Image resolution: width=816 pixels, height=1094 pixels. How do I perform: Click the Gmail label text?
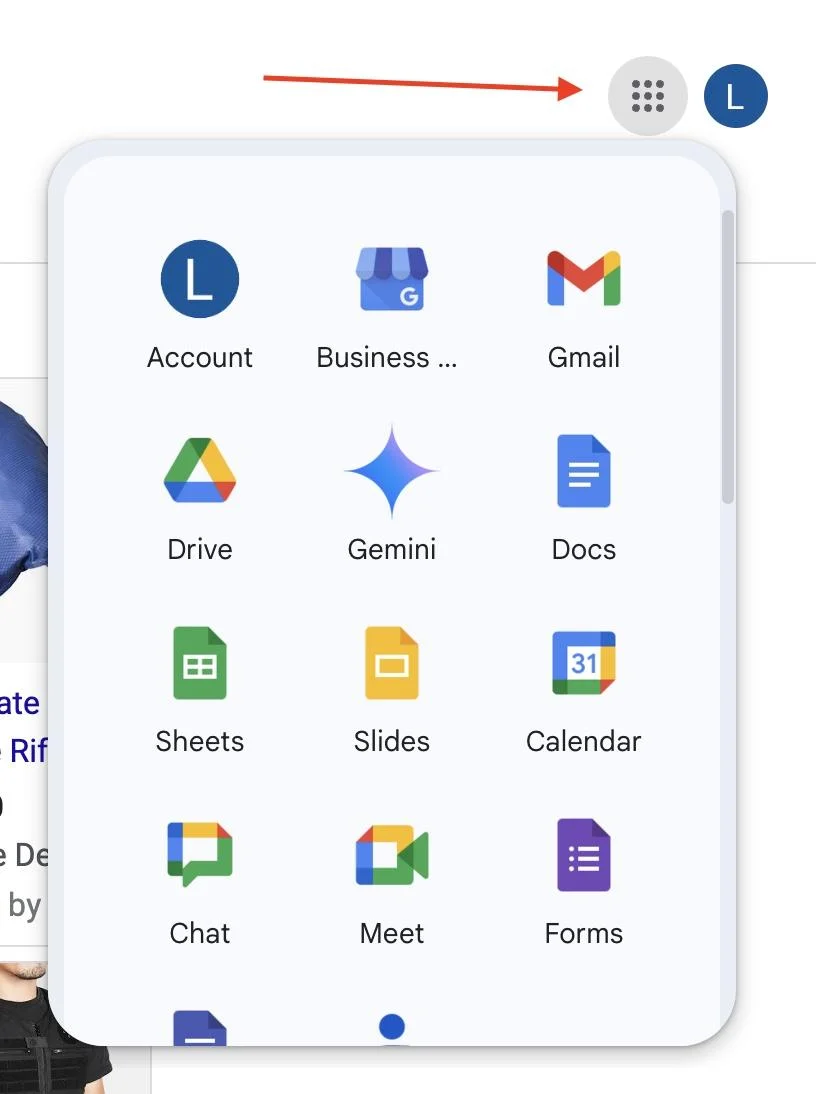584,357
